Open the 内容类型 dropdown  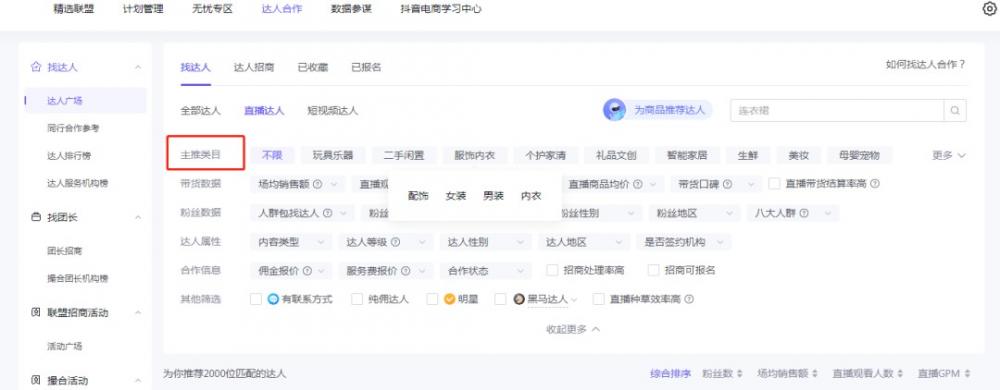[291, 242]
